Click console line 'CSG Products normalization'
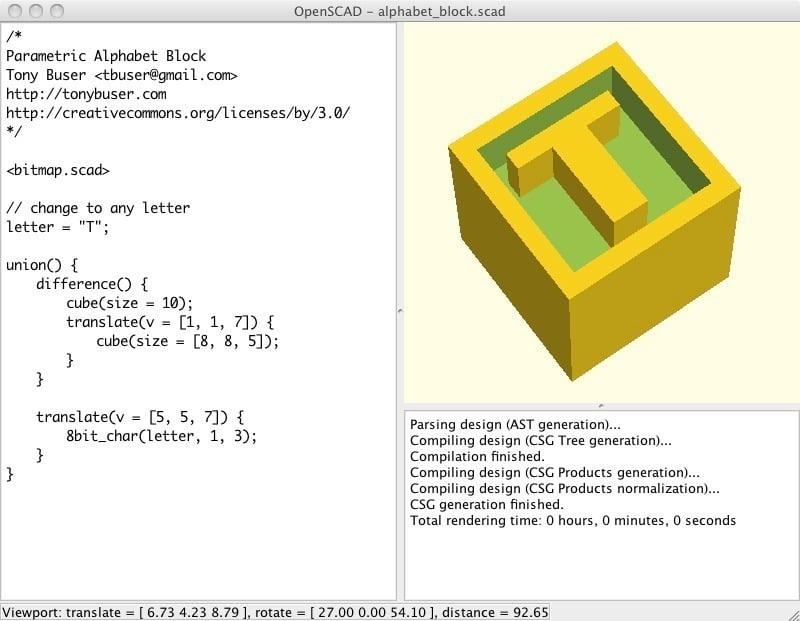Screen dimensions: 800x621 tap(565, 488)
